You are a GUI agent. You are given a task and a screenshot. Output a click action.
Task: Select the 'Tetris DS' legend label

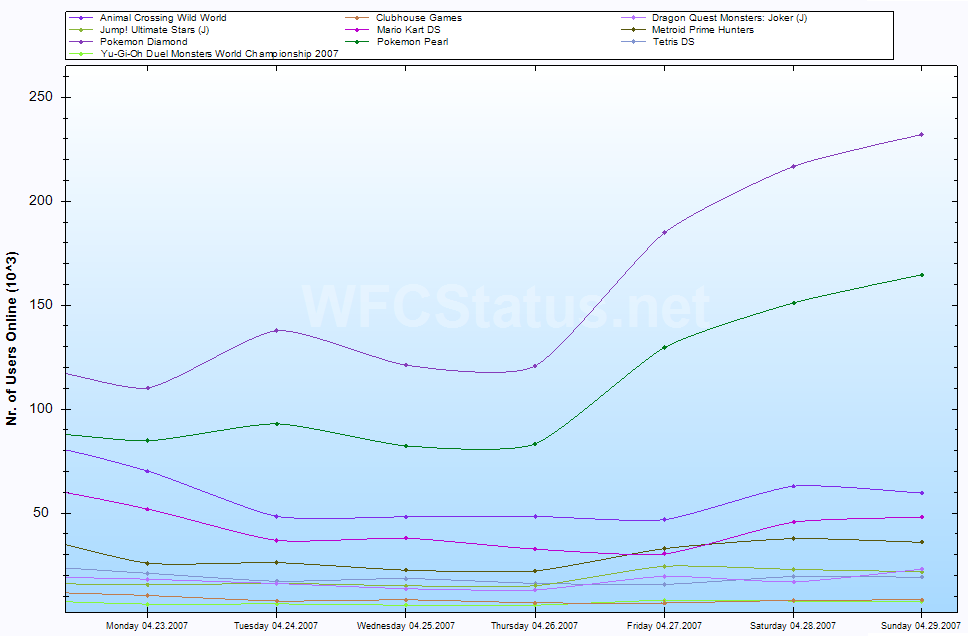coord(674,42)
